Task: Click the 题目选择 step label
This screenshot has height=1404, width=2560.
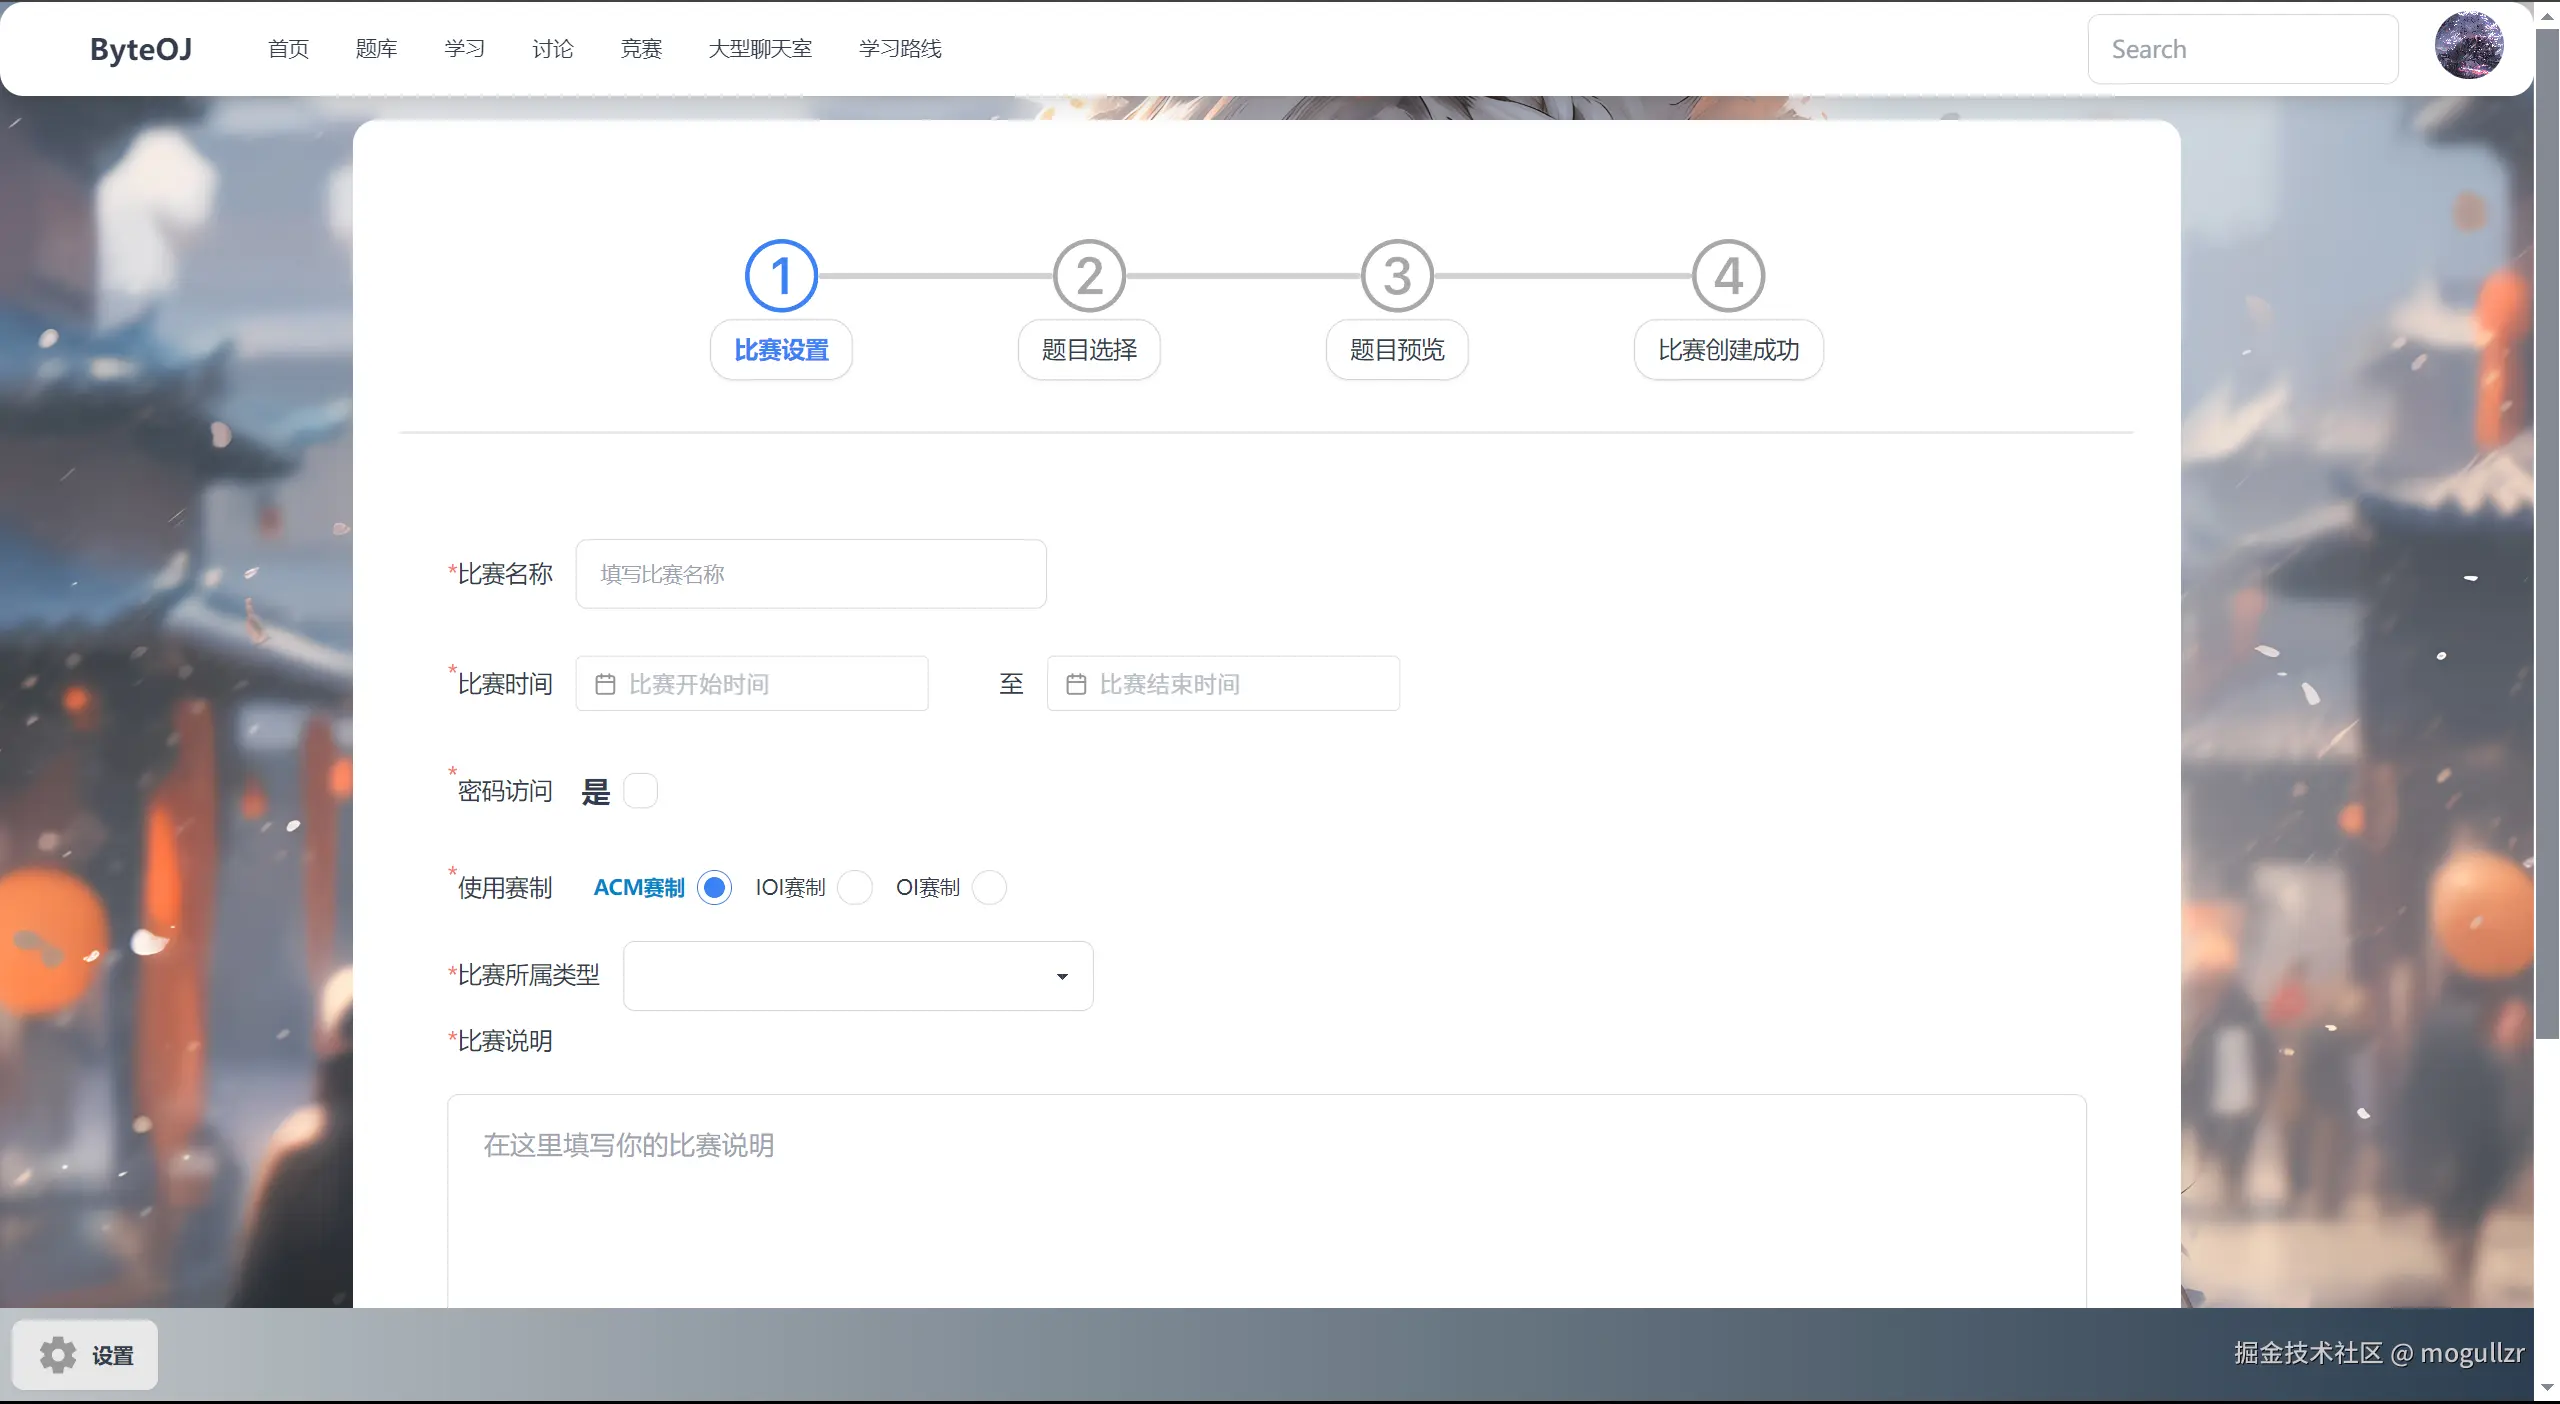Action: [1089, 350]
